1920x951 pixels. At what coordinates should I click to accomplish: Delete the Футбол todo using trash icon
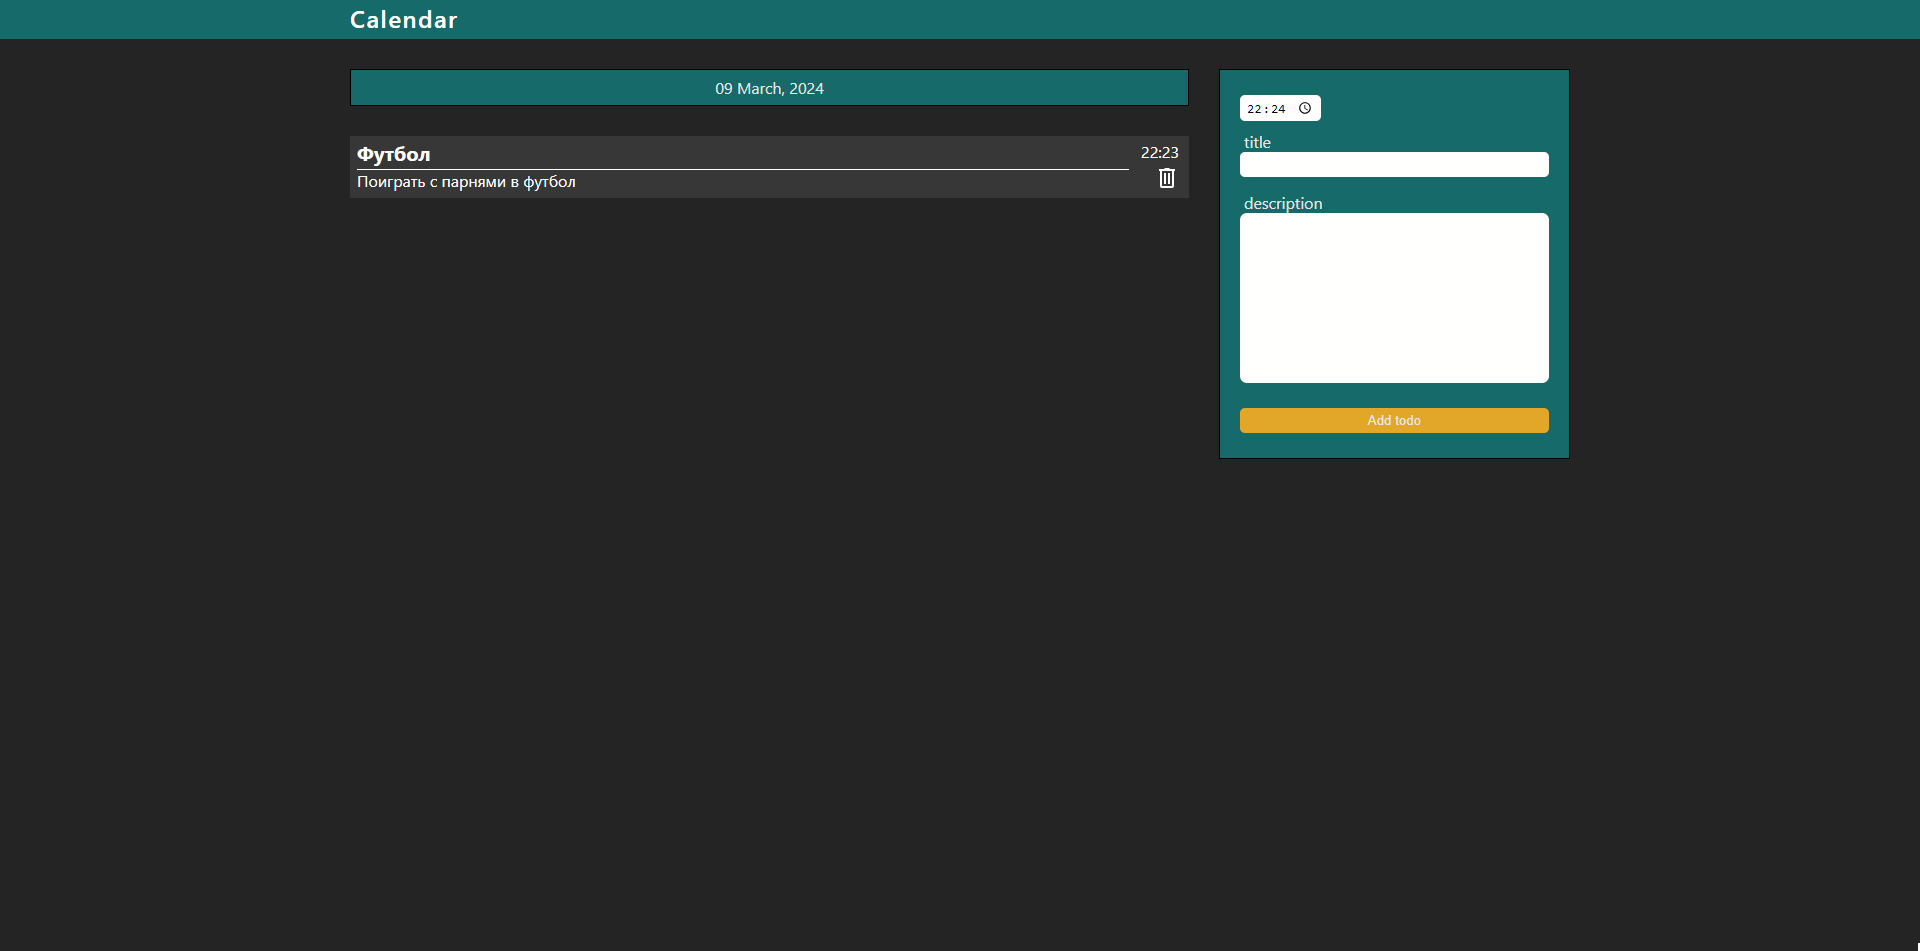point(1166,178)
